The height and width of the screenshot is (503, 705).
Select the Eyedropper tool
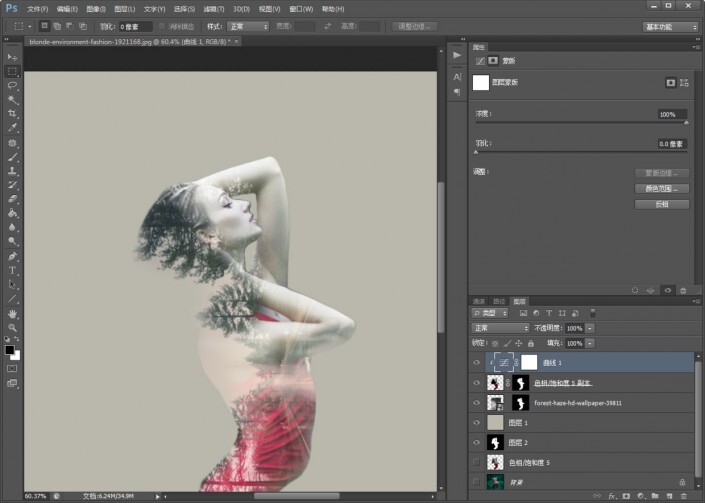pos(12,129)
